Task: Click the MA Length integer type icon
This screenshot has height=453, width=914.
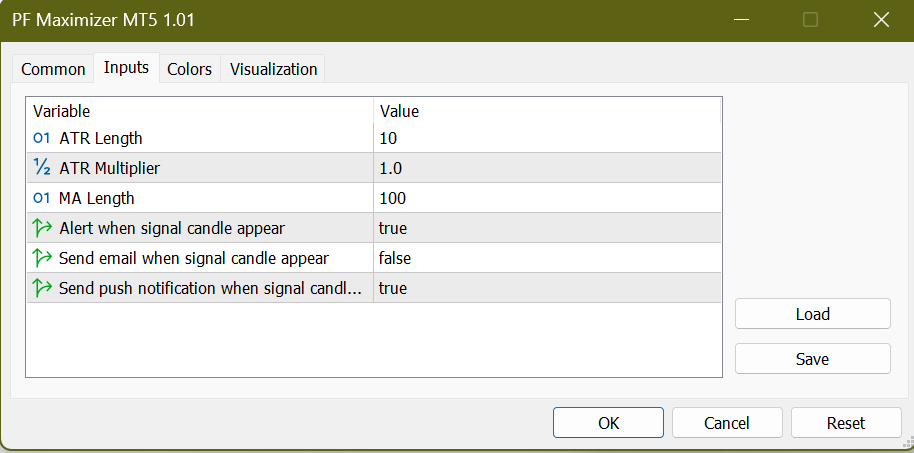Action: coord(42,198)
